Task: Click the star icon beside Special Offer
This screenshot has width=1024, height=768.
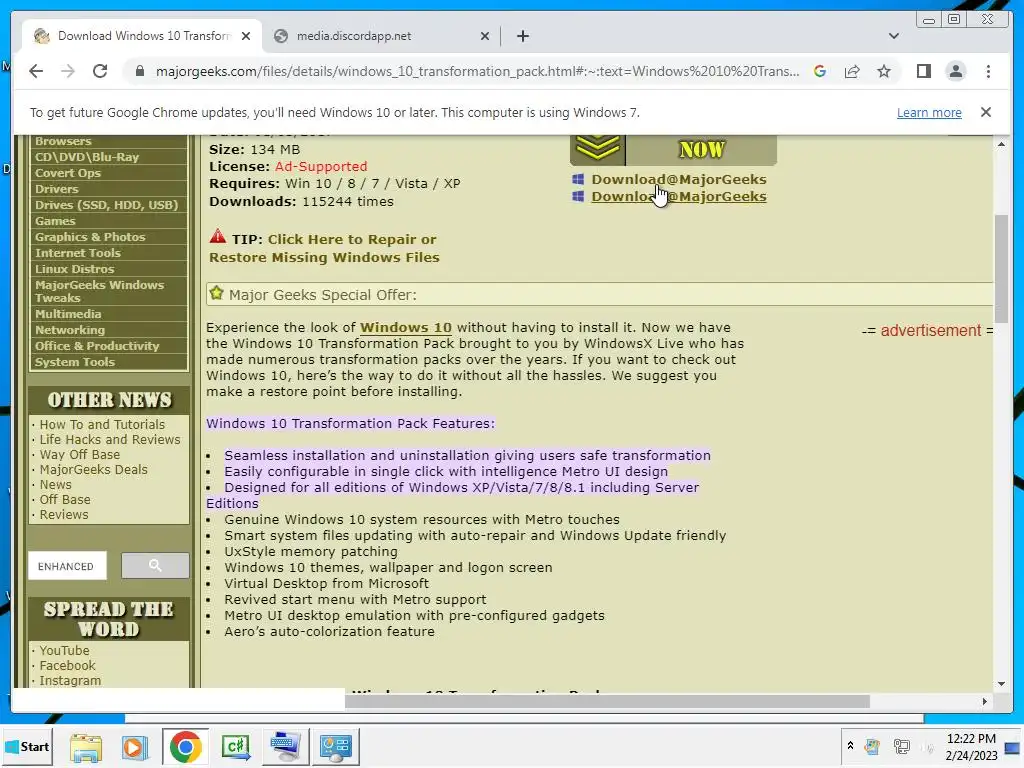Action: click(x=217, y=293)
